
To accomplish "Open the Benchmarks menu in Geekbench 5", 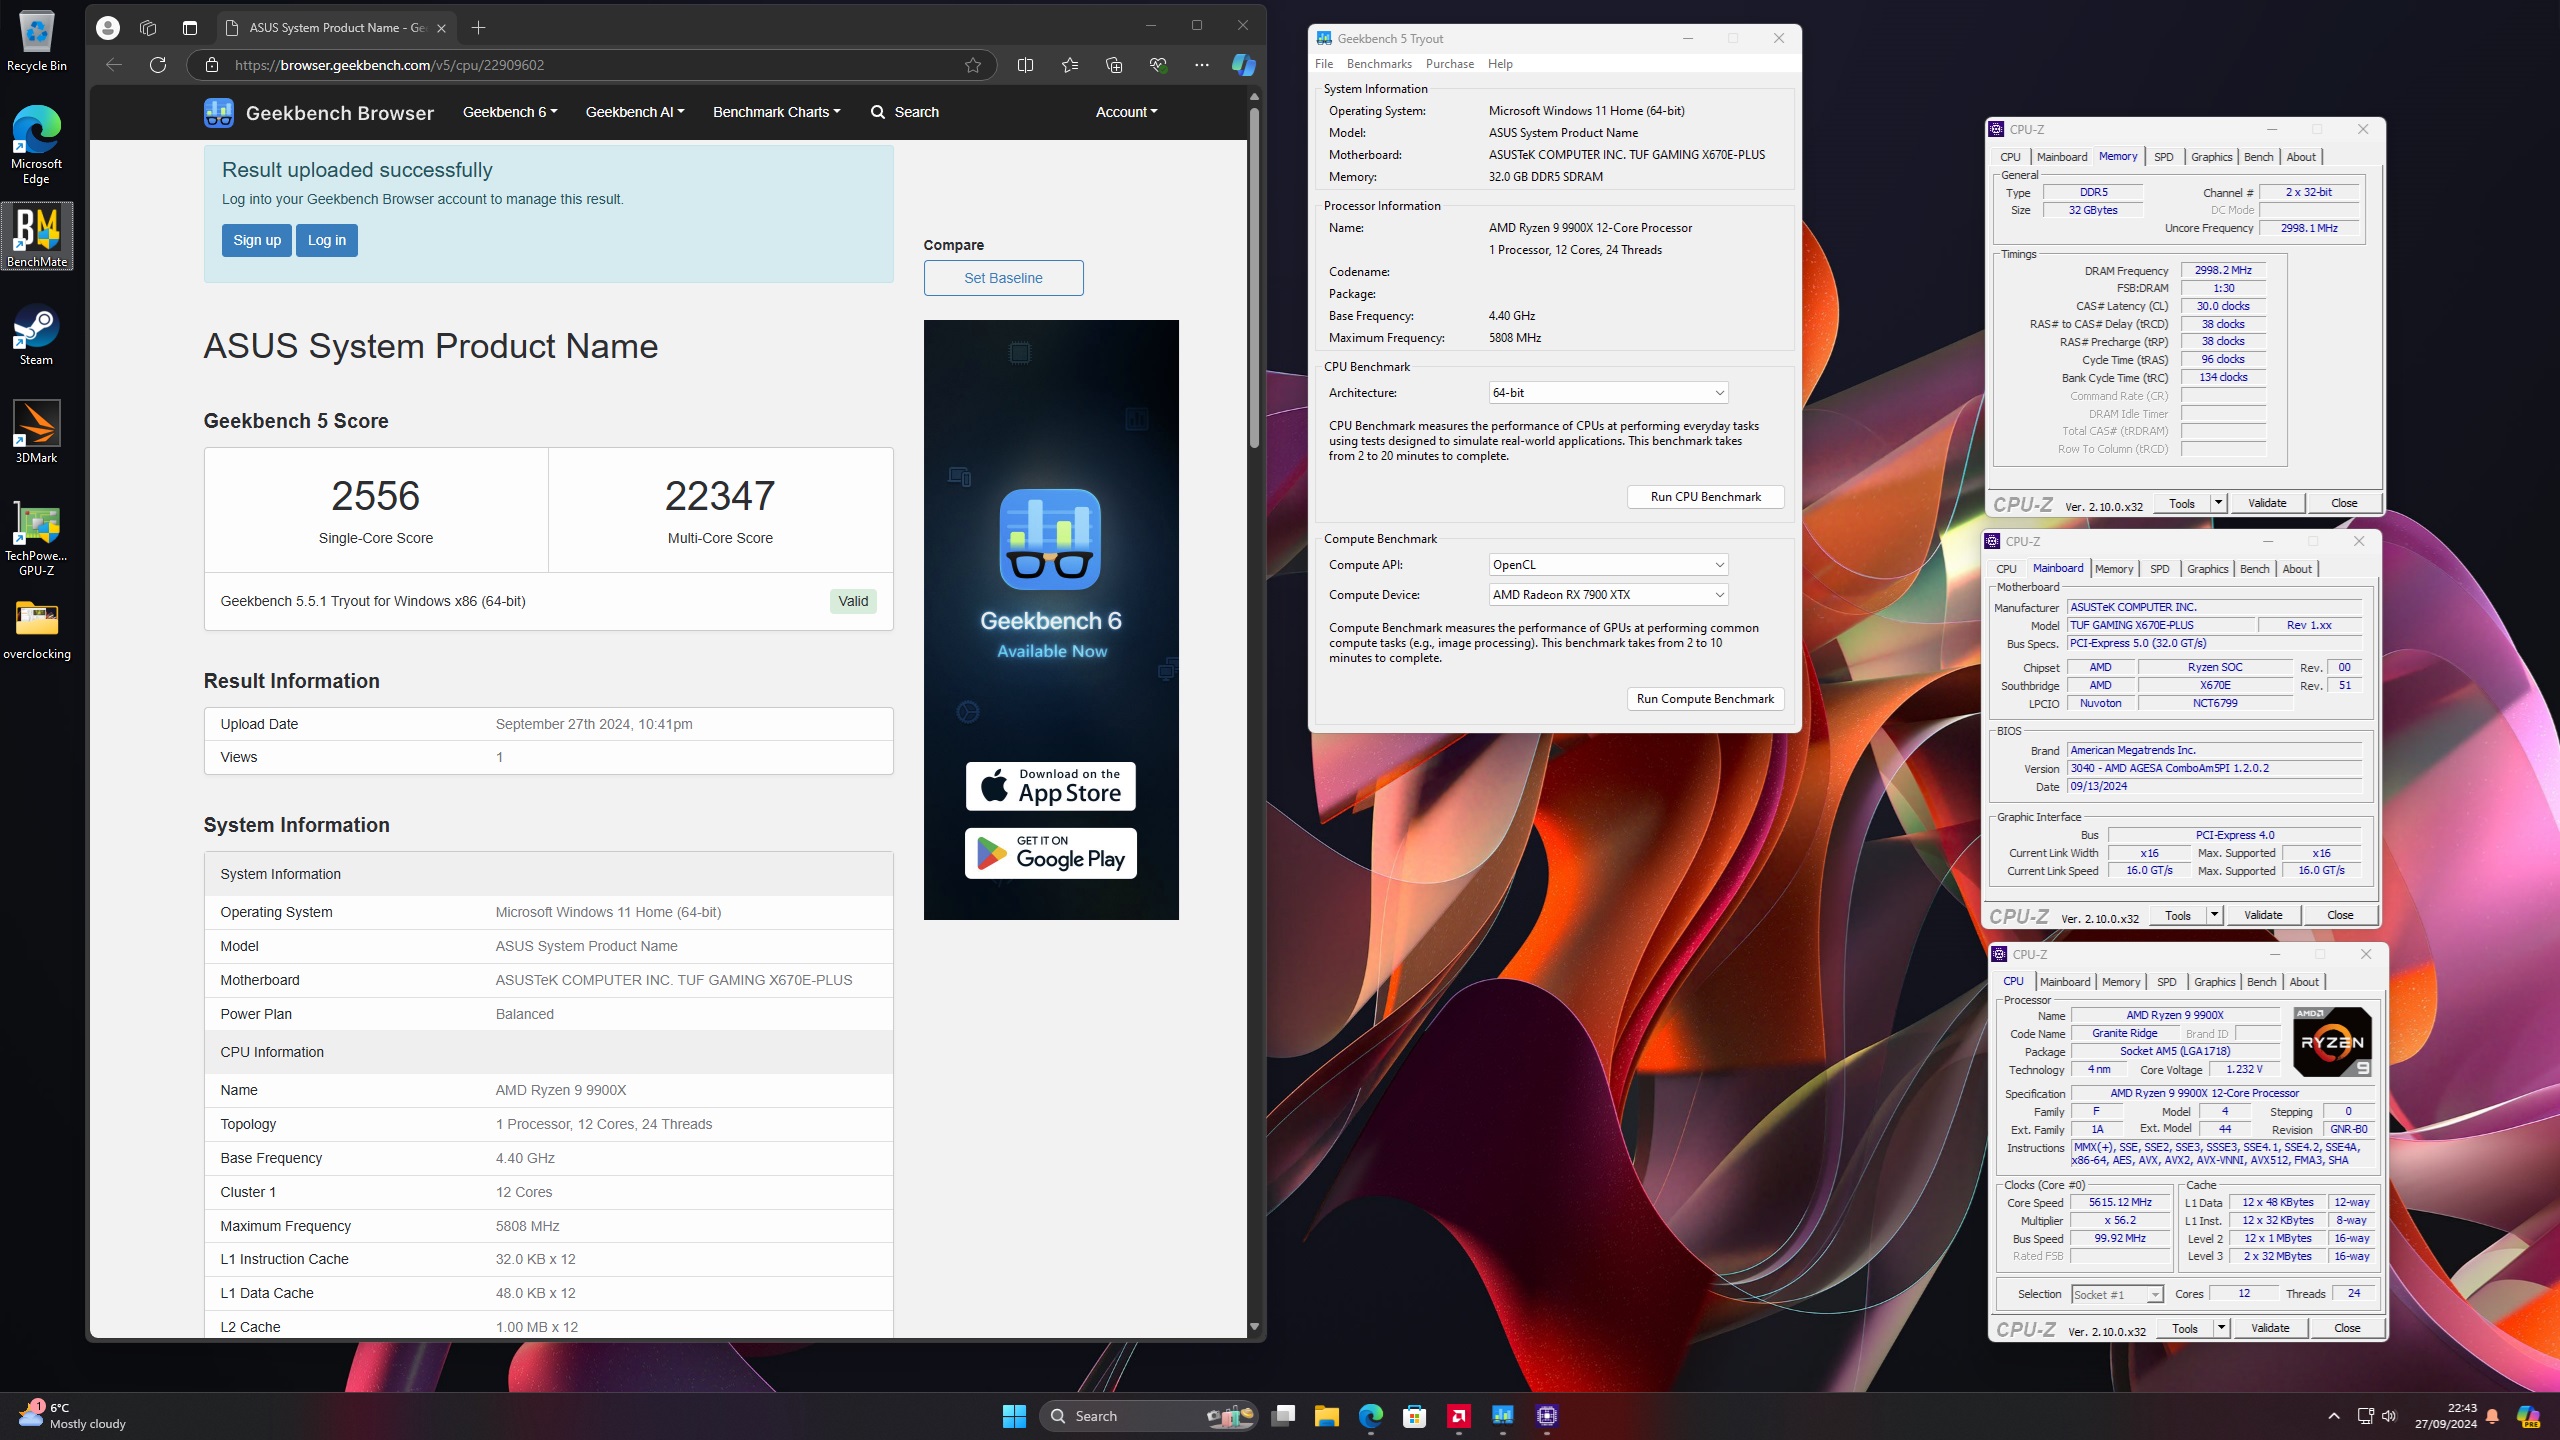I will pyautogui.click(x=1379, y=64).
